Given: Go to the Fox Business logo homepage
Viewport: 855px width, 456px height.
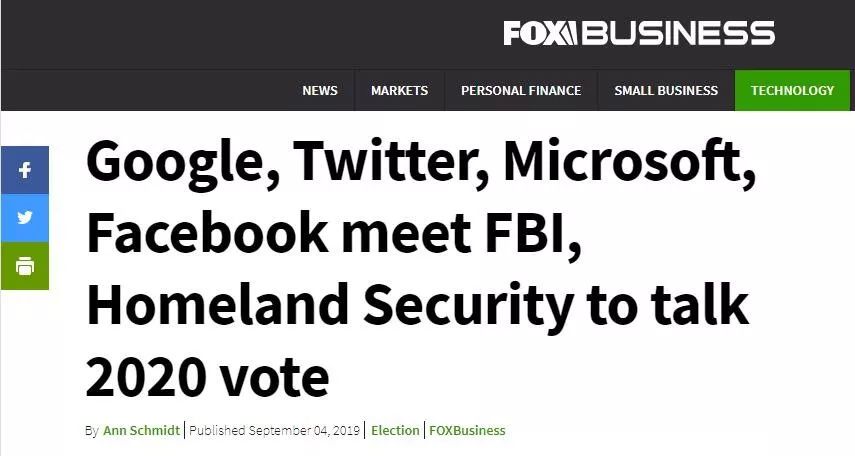Looking at the screenshot, I should (x=639, y=33).
